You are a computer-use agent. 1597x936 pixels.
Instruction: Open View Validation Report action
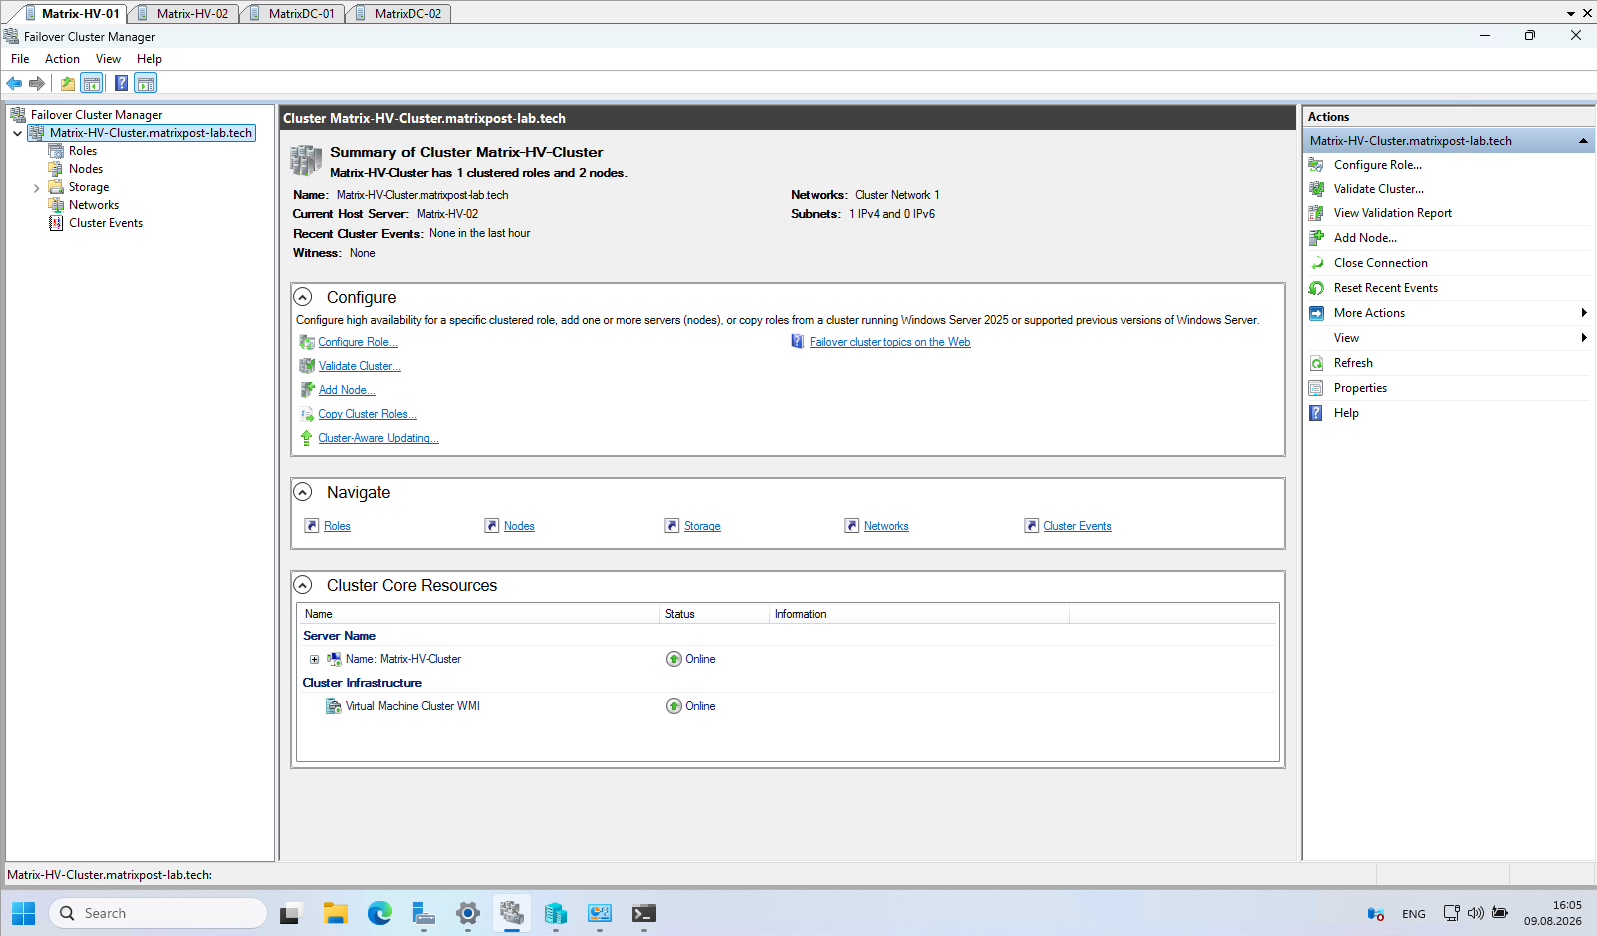tap(1393, 213)
